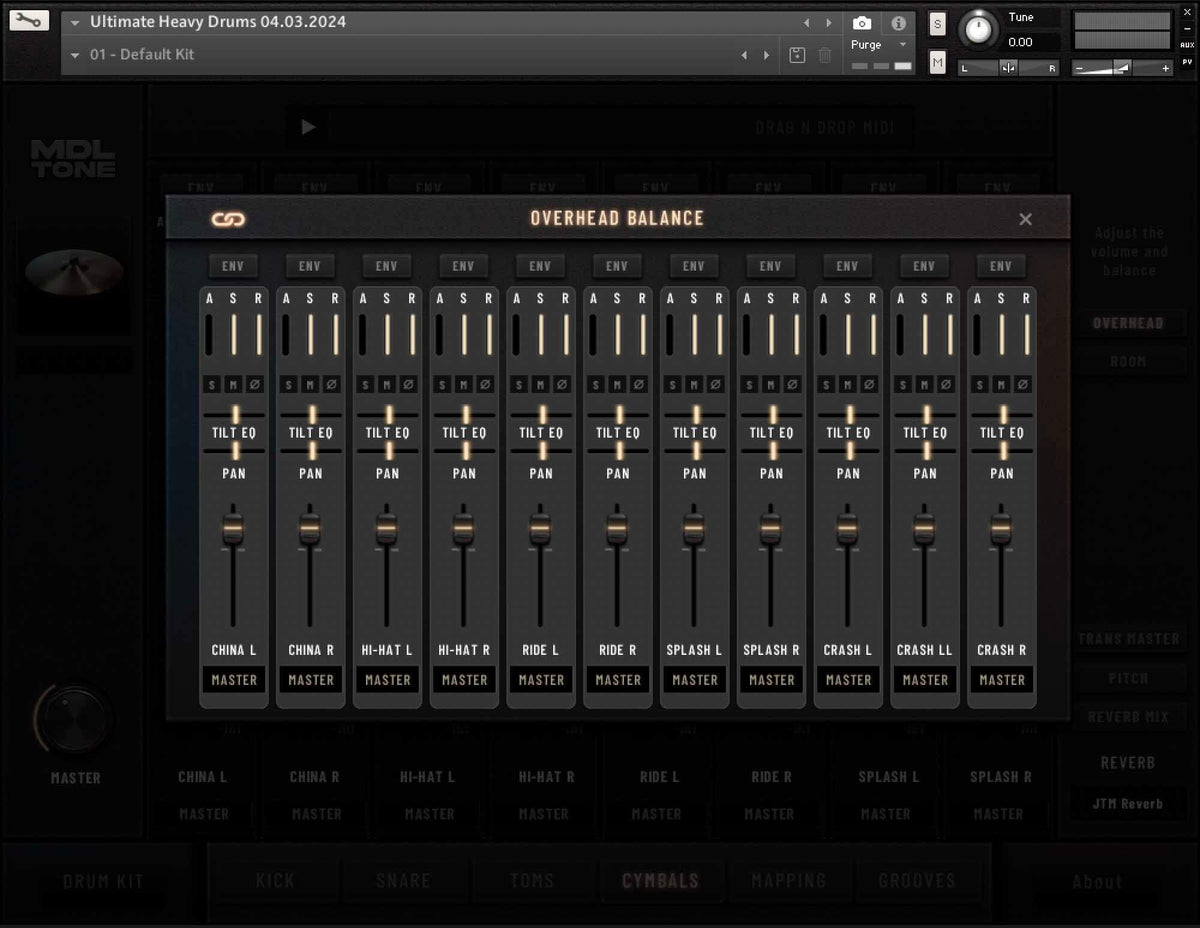Image resolution: width=1200 pixels, height=928 pixels.
Task: Open the About page
Action: pos(1097,881)
